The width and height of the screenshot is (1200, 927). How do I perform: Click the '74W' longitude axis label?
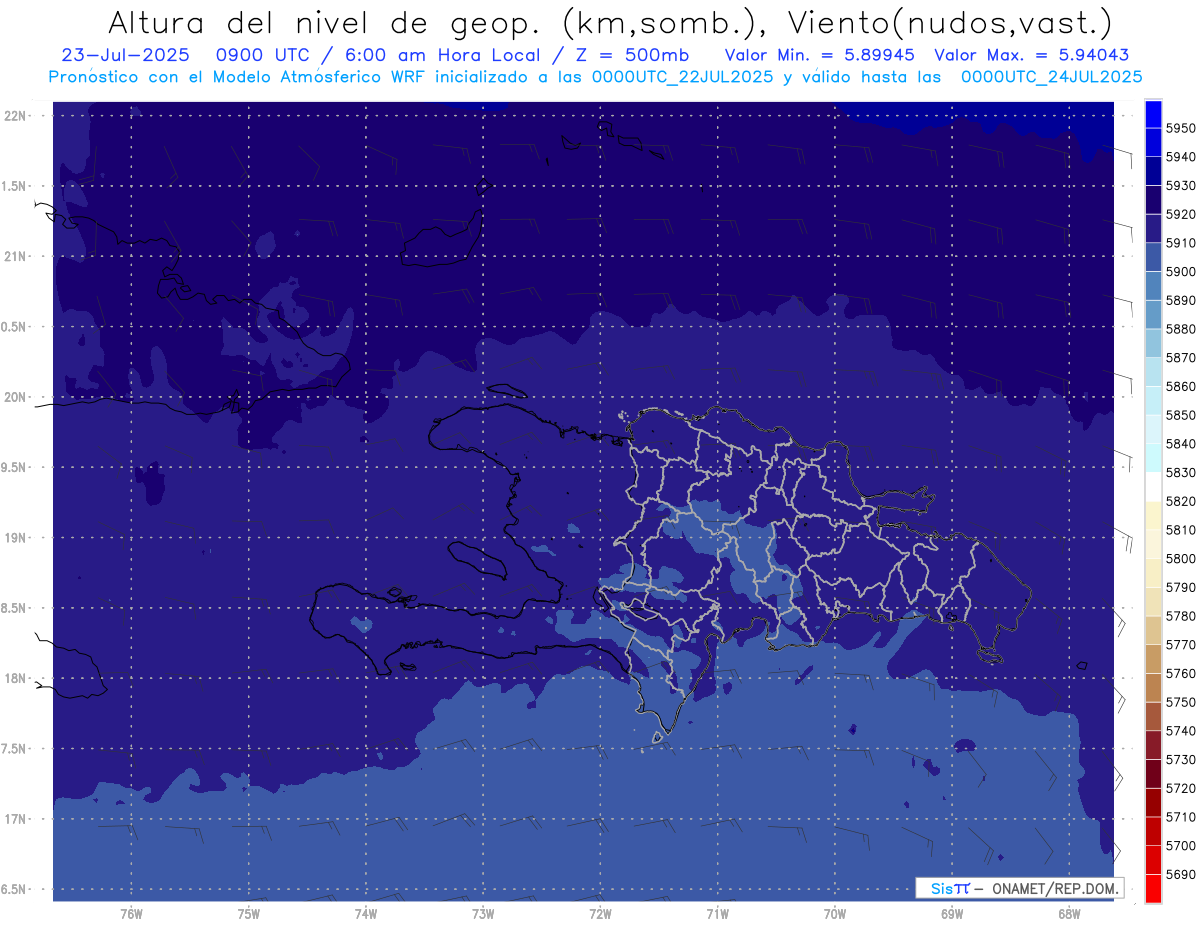click(366, 913)
